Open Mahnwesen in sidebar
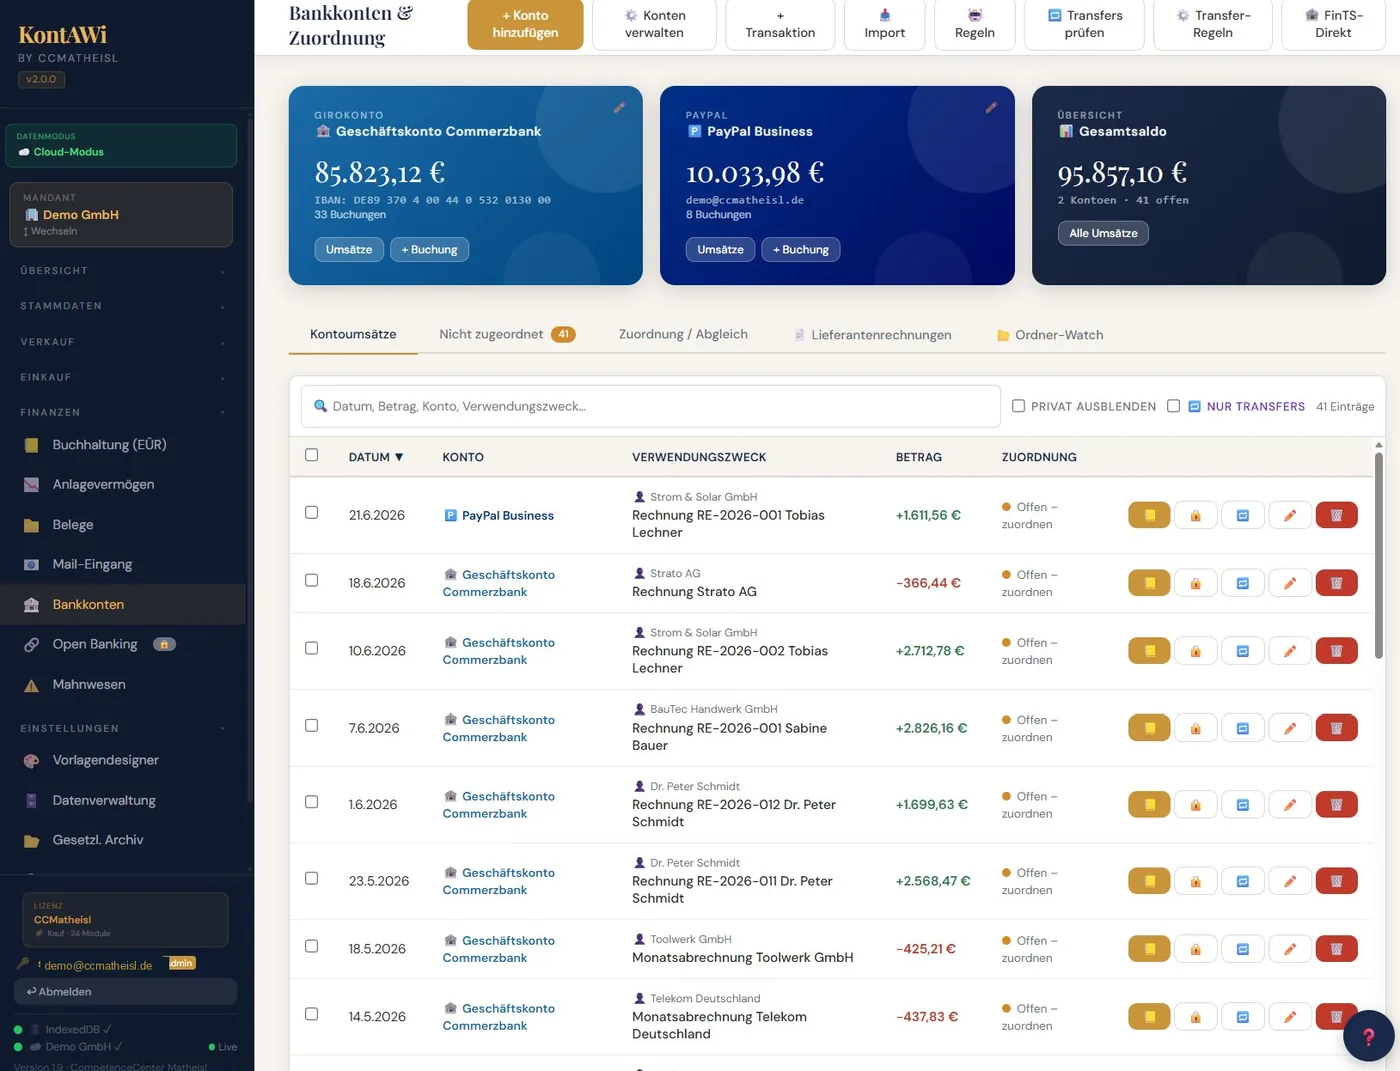The image size is (1400, 1071). click(123, 684)
